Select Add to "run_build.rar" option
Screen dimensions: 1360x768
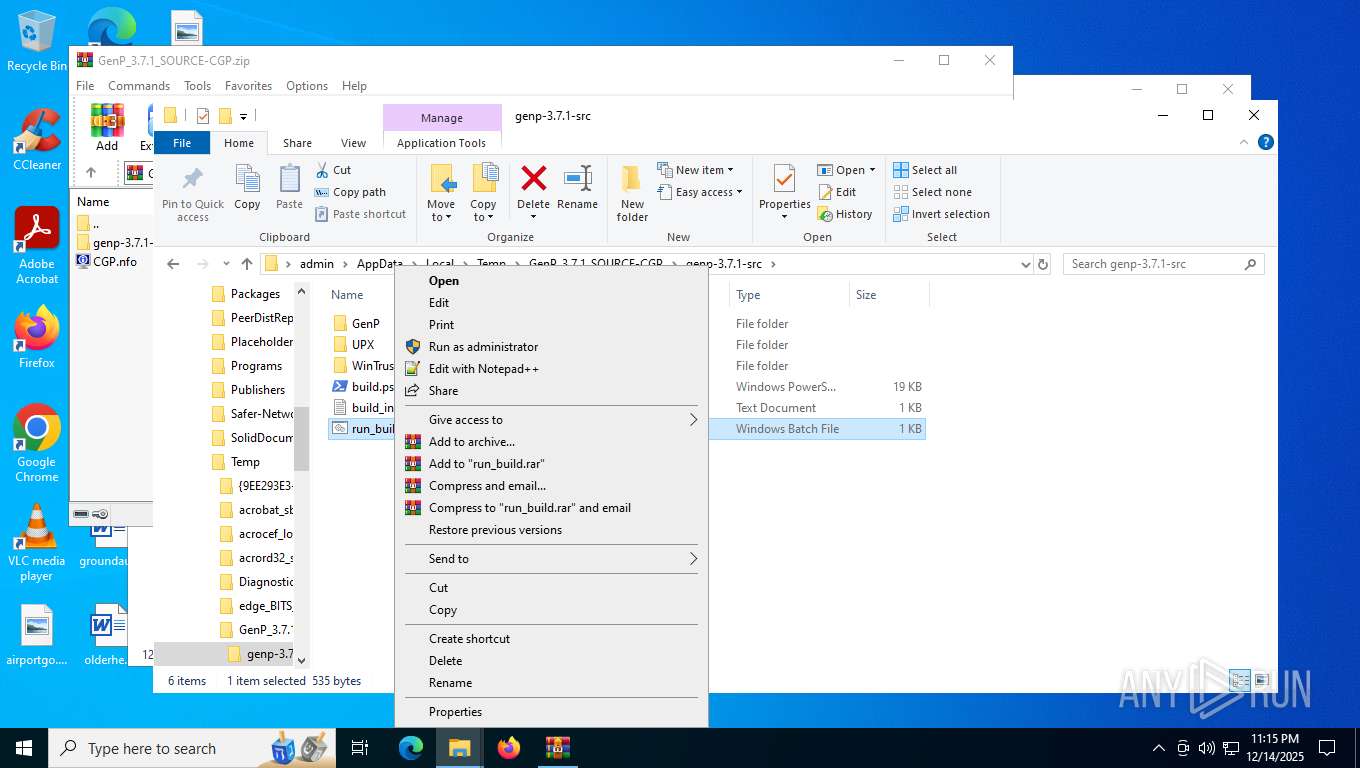552,464
